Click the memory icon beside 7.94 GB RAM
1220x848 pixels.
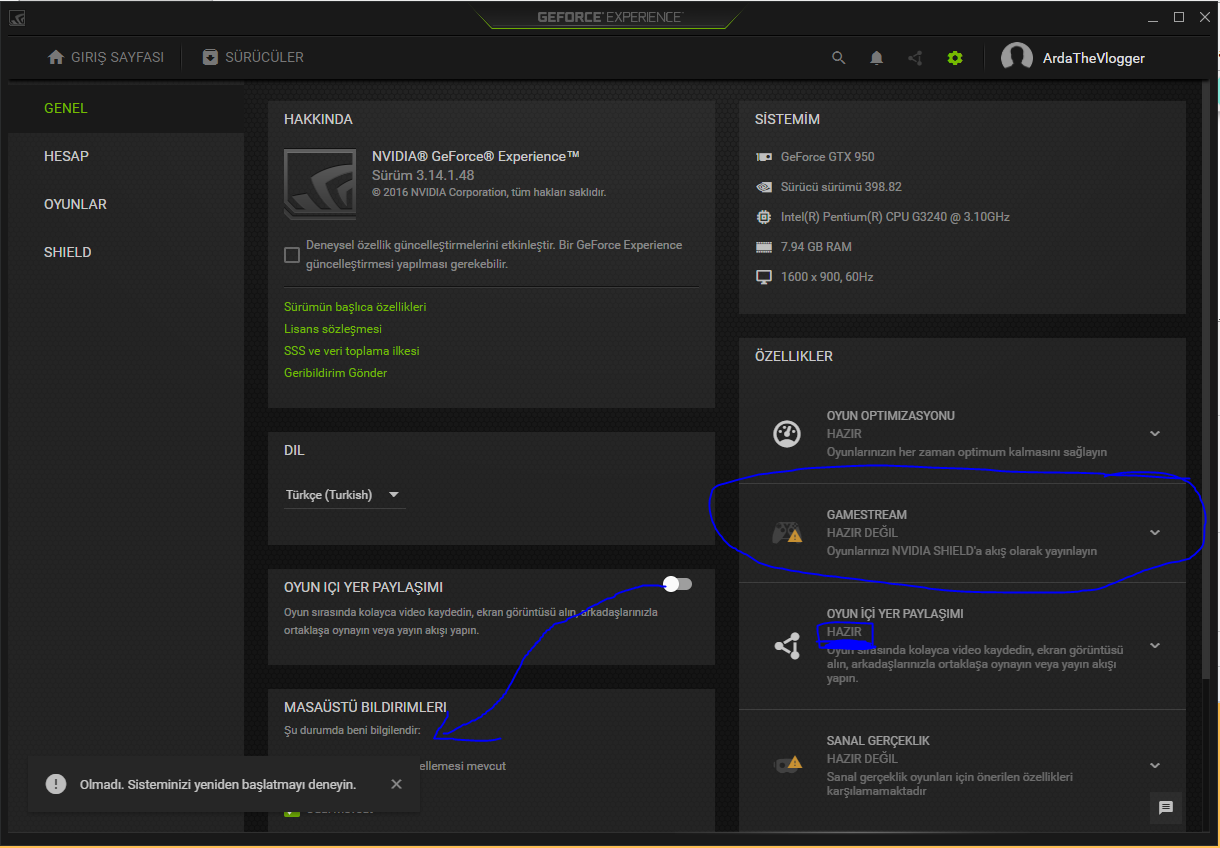point(764,247)
